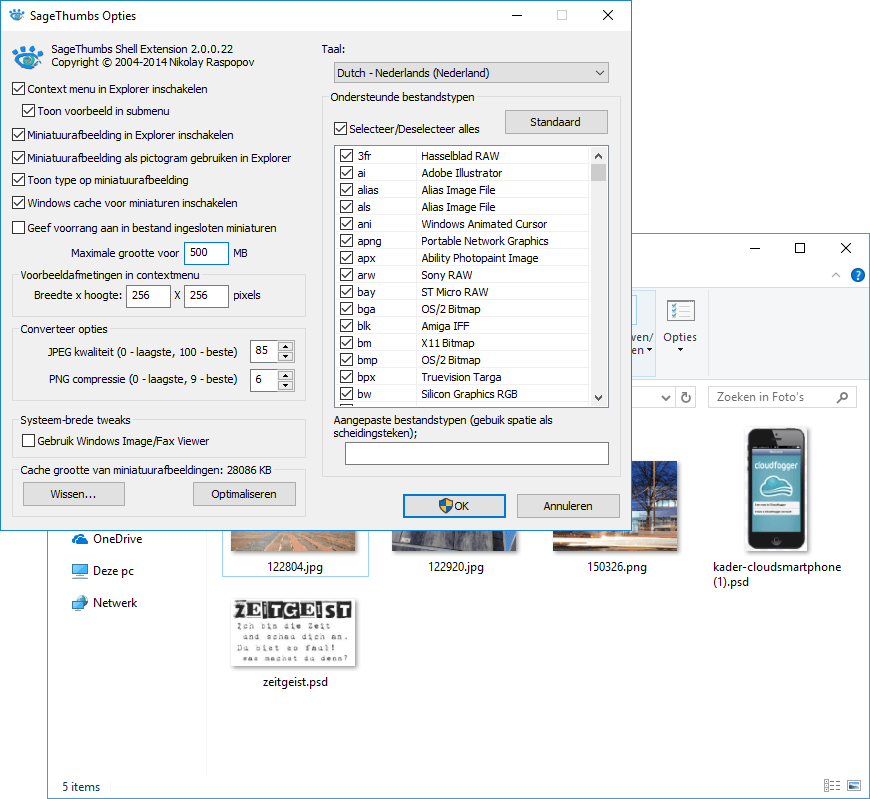Uncheck Toon voorbeeld in submenu
Viewport: 870px width, 799px height.
coord(28,111)
